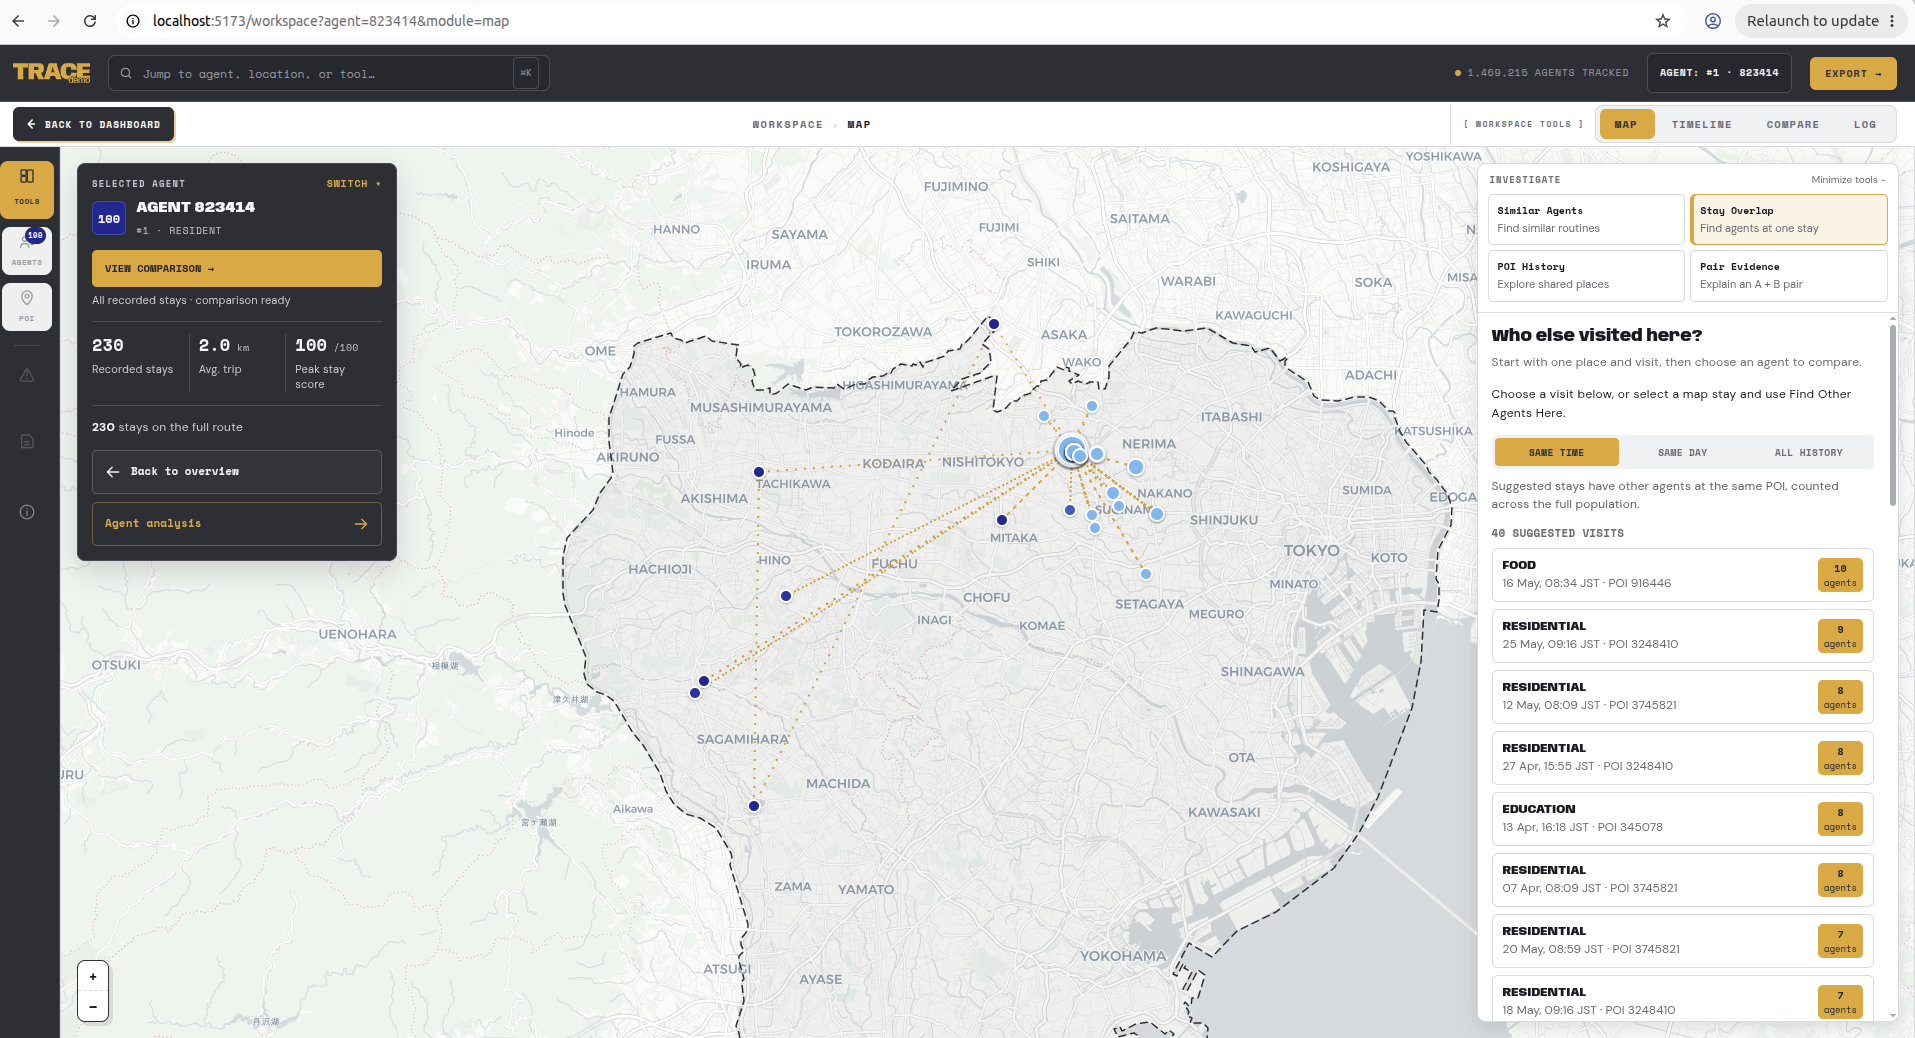Open the Switch agent dropdown
The height and width of the screenshot is (1038, 1915).
353,184
